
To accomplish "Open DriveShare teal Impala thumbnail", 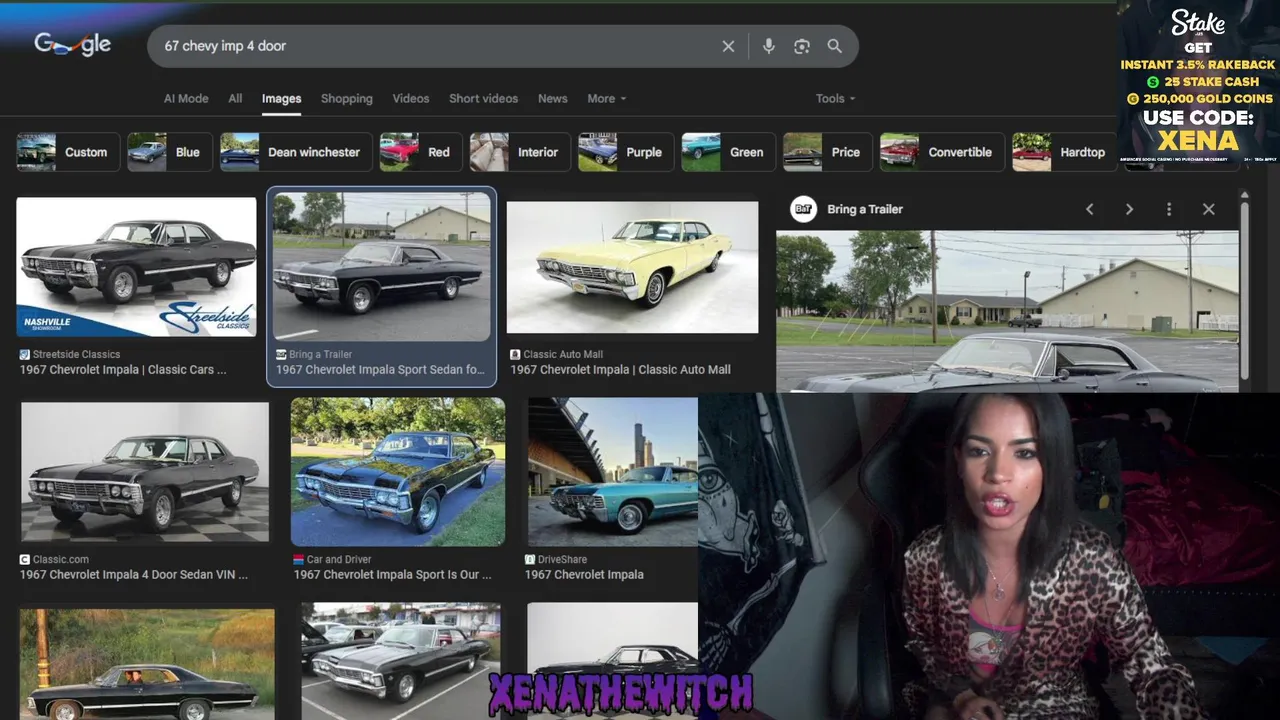I will click(612, 472).
